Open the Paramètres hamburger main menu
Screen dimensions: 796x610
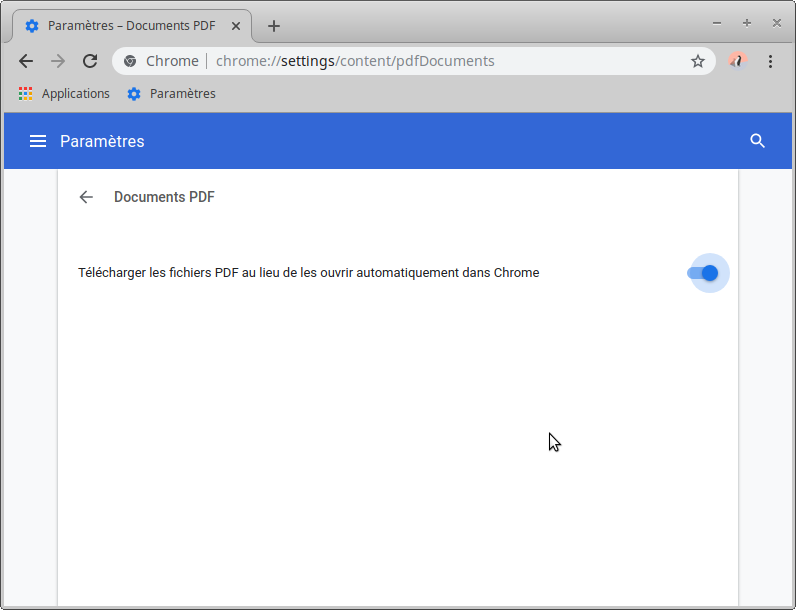pos(38,141)
